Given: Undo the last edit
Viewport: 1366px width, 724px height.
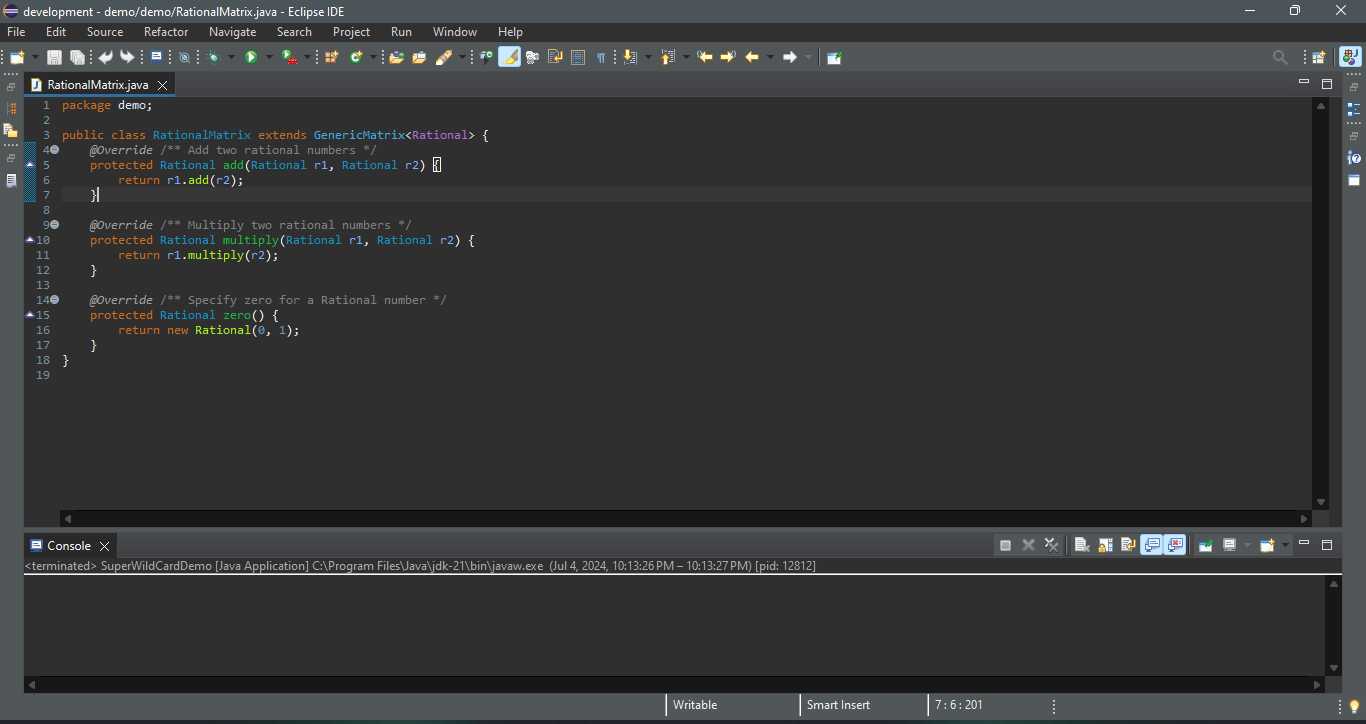Looking at the screenshot, I should click(105, 58).
